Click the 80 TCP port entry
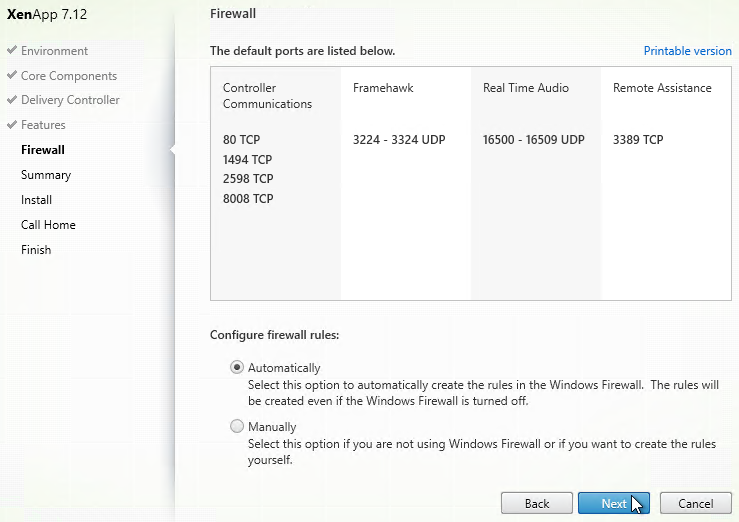Screen dimensions: 739x522 click(x=241, y=139)
